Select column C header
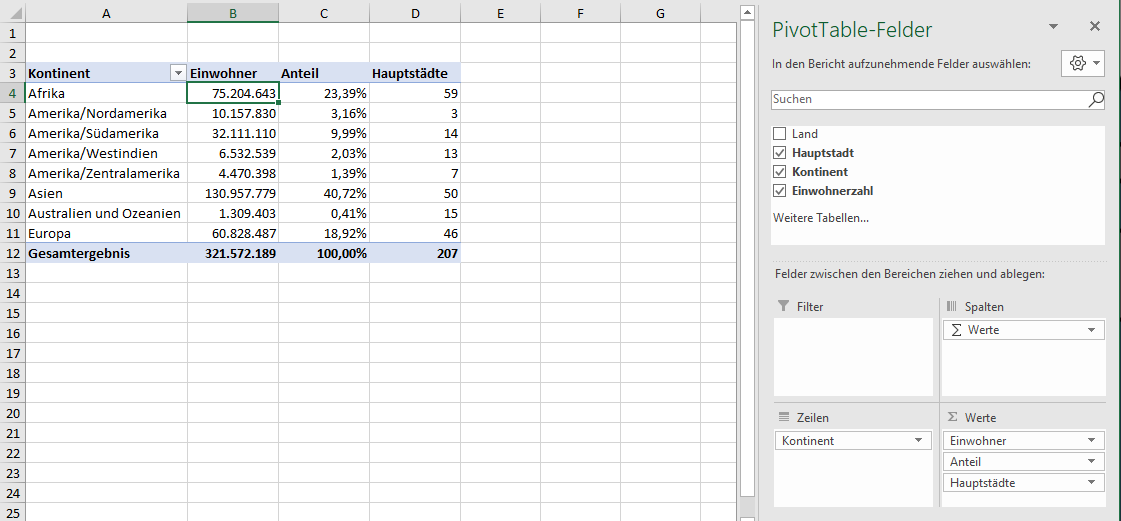 324,13
